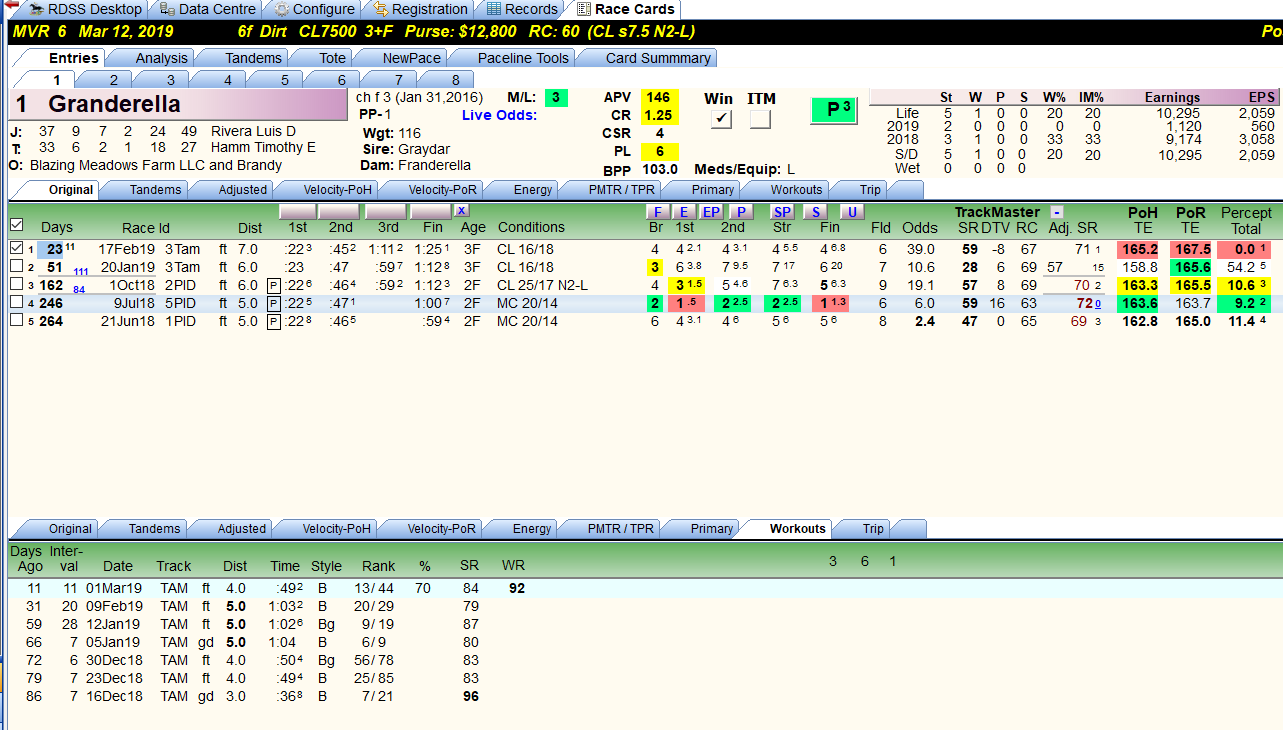Open RDSS Desktop via its horse icon
The height and width of the screenshot is (730, 1283).
35,9
